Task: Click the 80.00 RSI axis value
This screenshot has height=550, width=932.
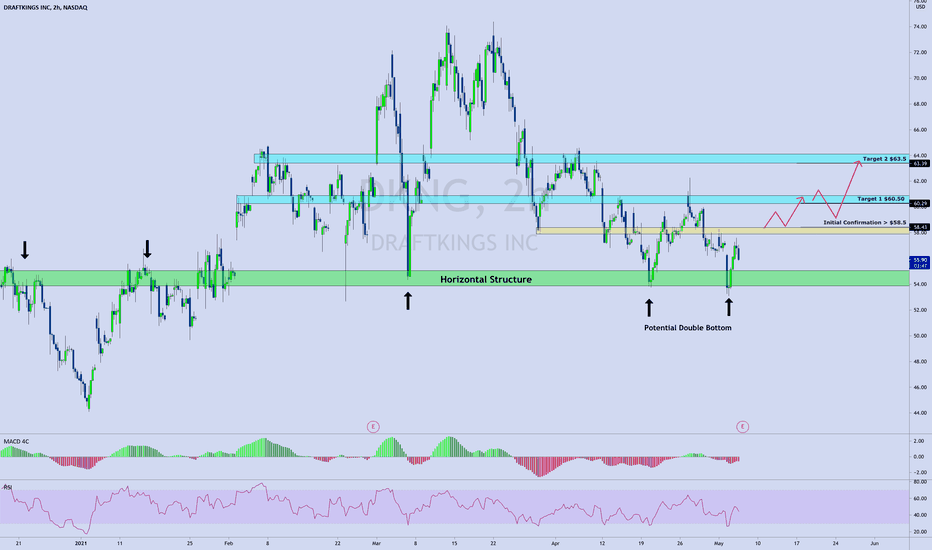Action: click(x=920, y=482)
